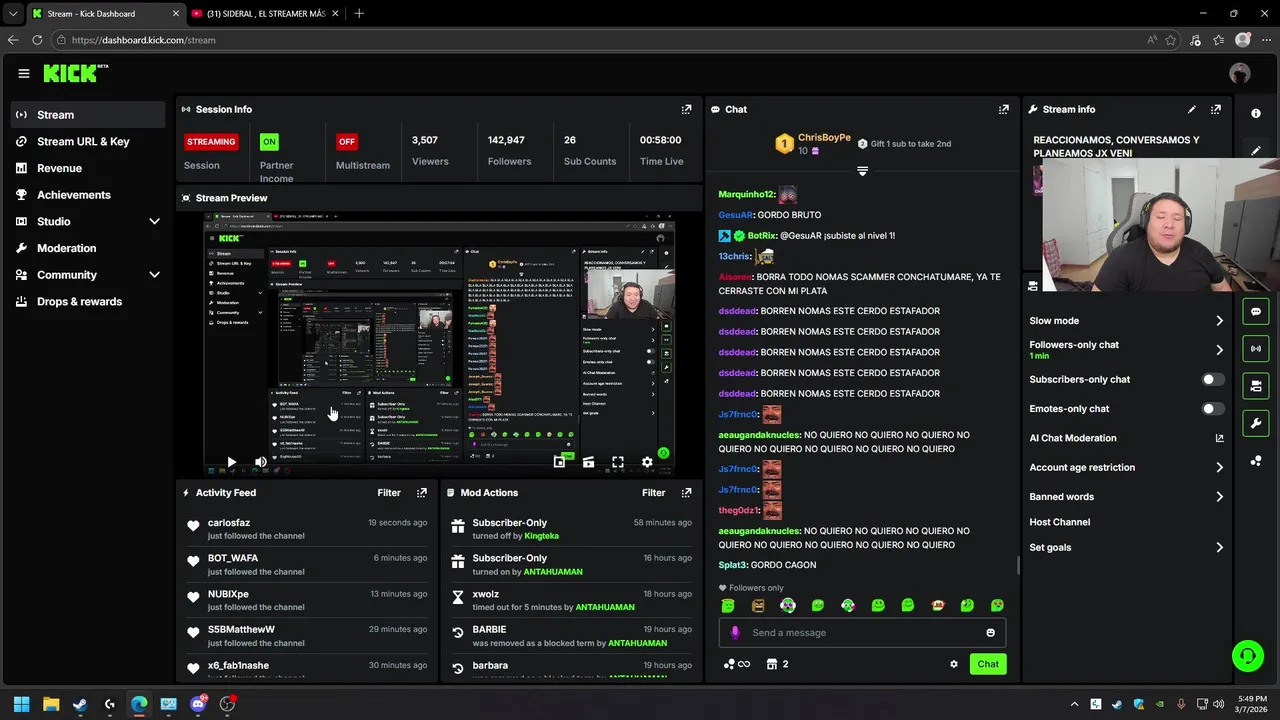Viewport: 1280px width, 720px height.
Task: Open the hamburger menu beside the Kick logo
Action: click(23, 73)
